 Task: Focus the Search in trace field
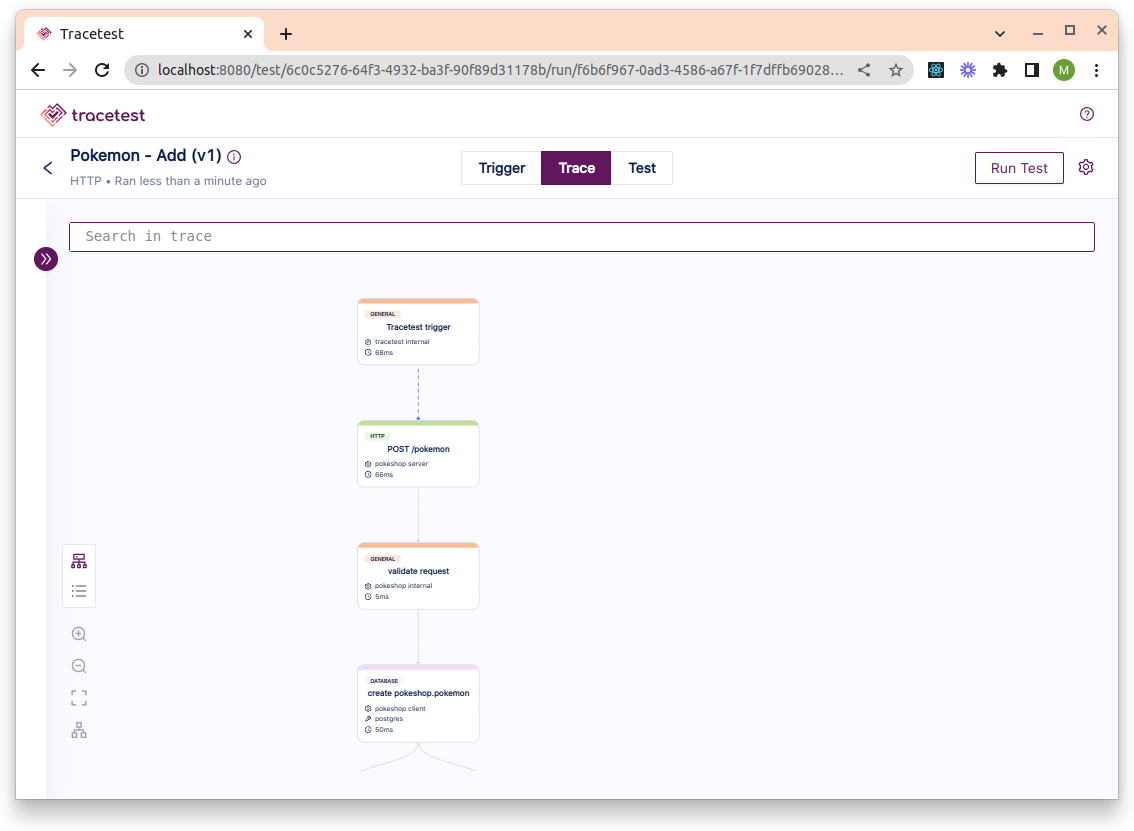[x=581, y=236]
